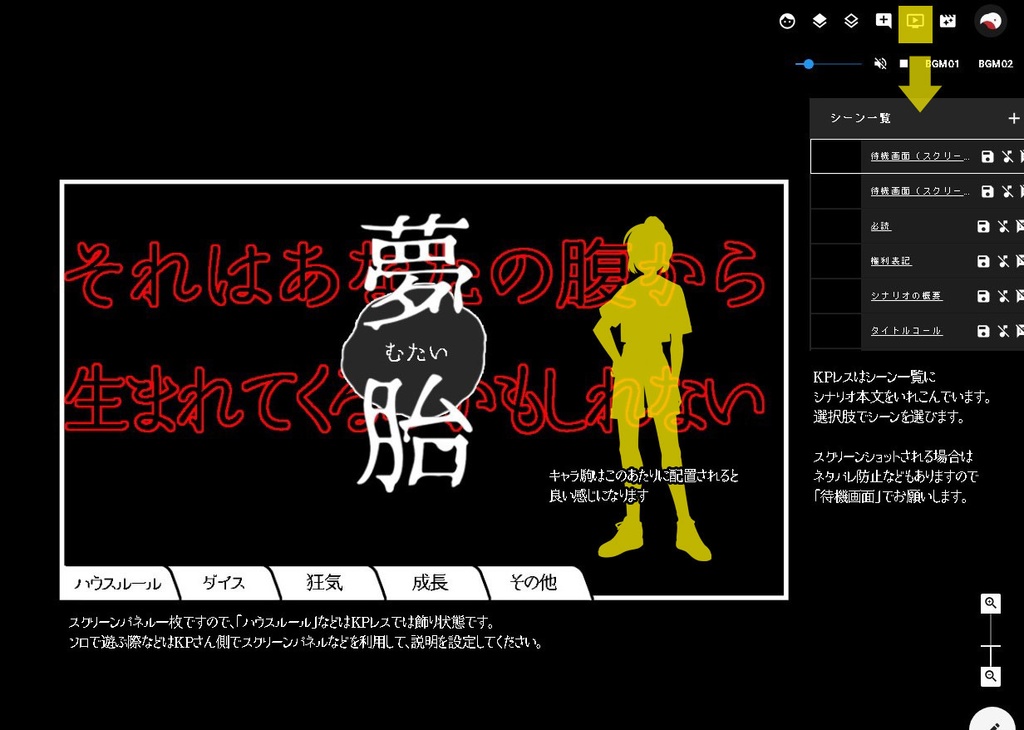Image resolution: width=1024 pixels, height=730 pixels.
Task: Save the タイトルコール scene via floppy icon
Action: (x=984, y=331)
